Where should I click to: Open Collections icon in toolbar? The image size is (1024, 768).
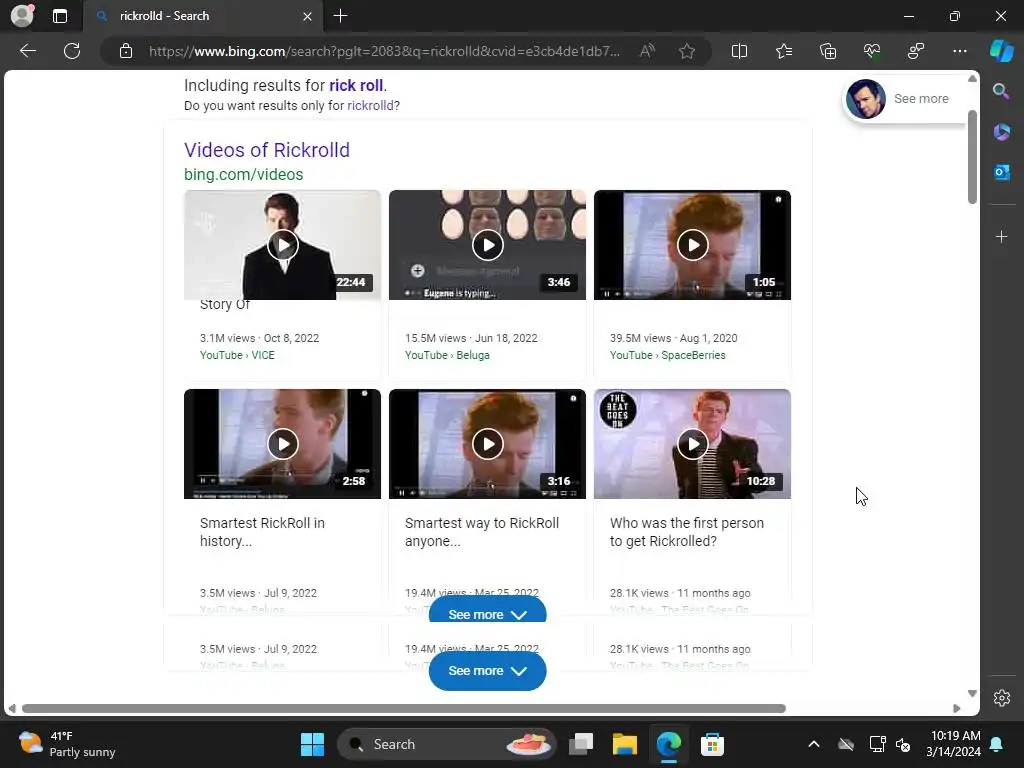coord(827,51)
